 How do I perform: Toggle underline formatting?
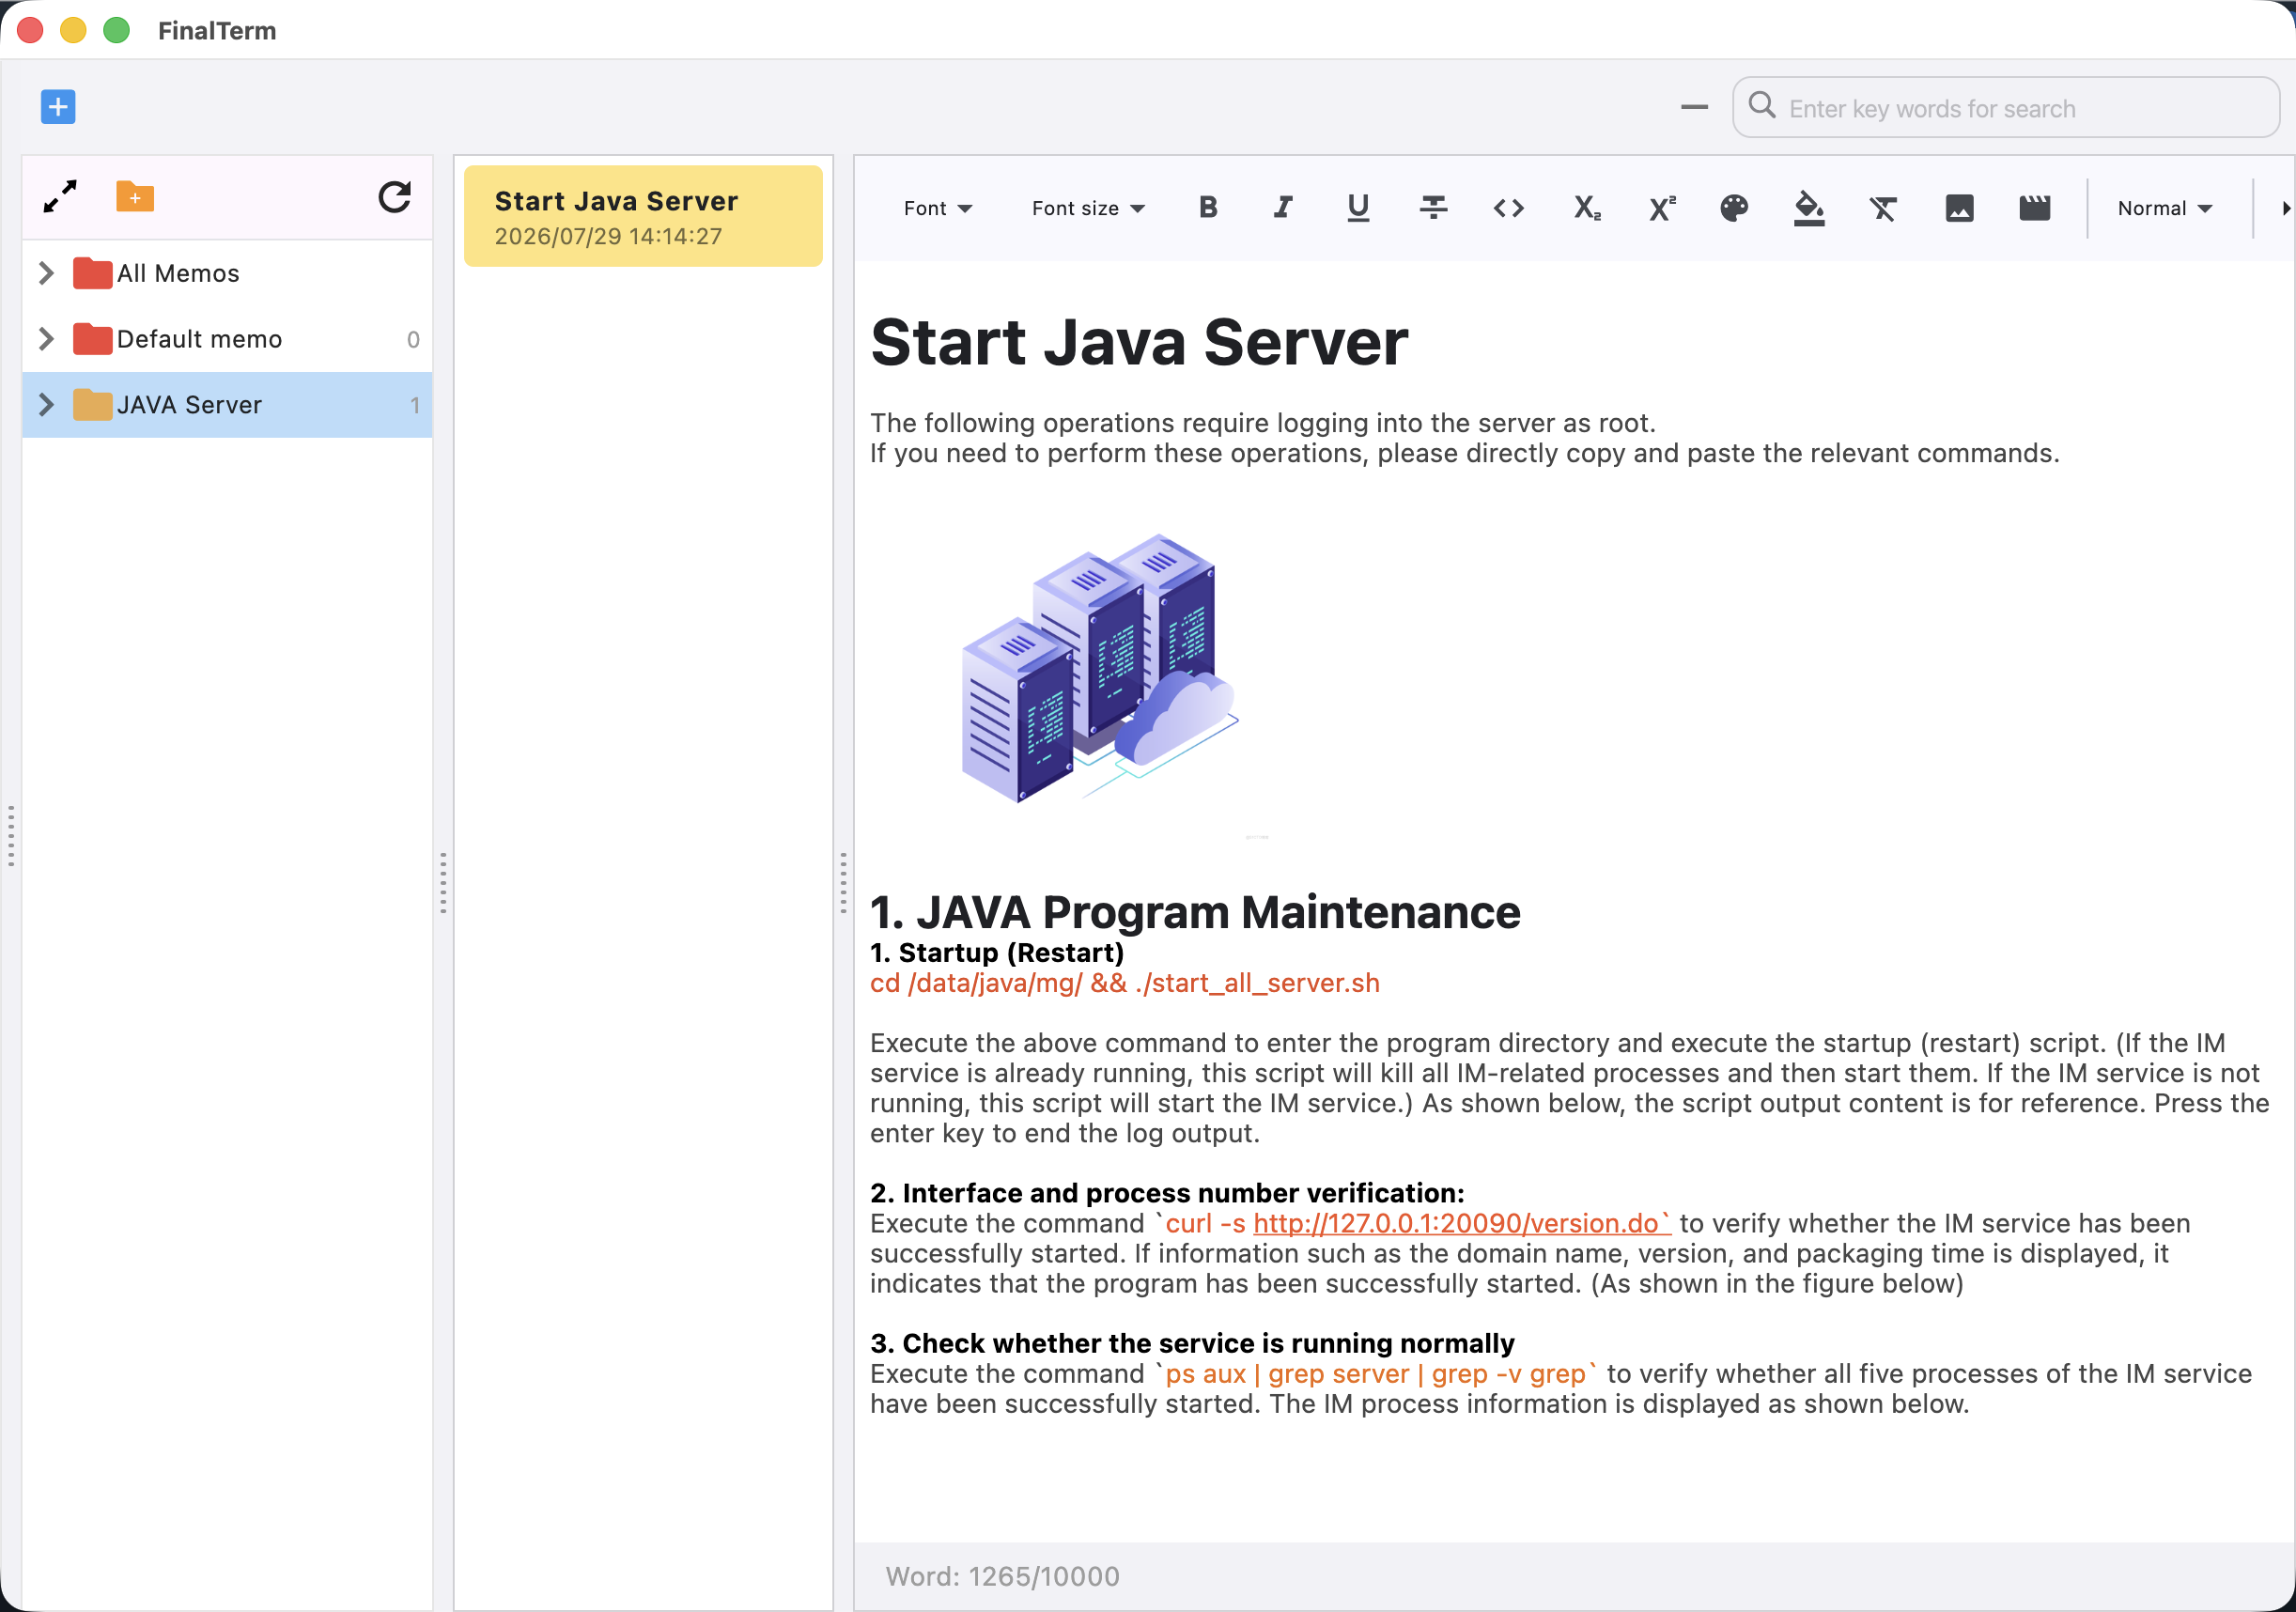click(1358, 208)
